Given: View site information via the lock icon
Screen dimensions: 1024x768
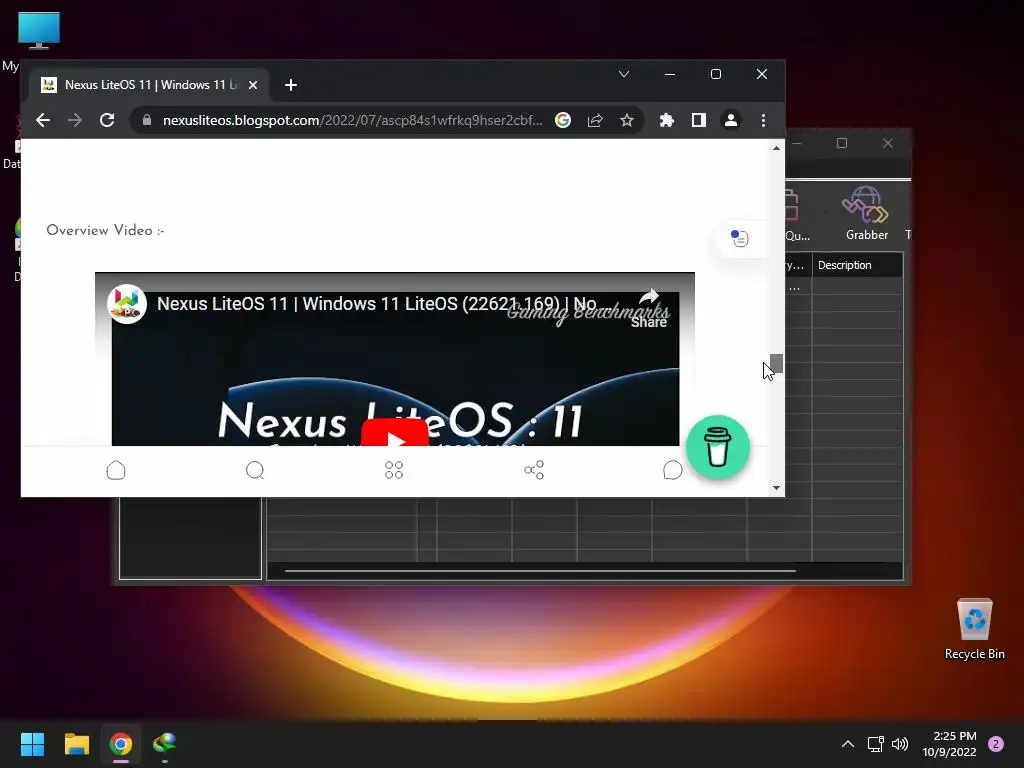Looking at the screenshot, I should pyautogui.click(x=147, y=120).
